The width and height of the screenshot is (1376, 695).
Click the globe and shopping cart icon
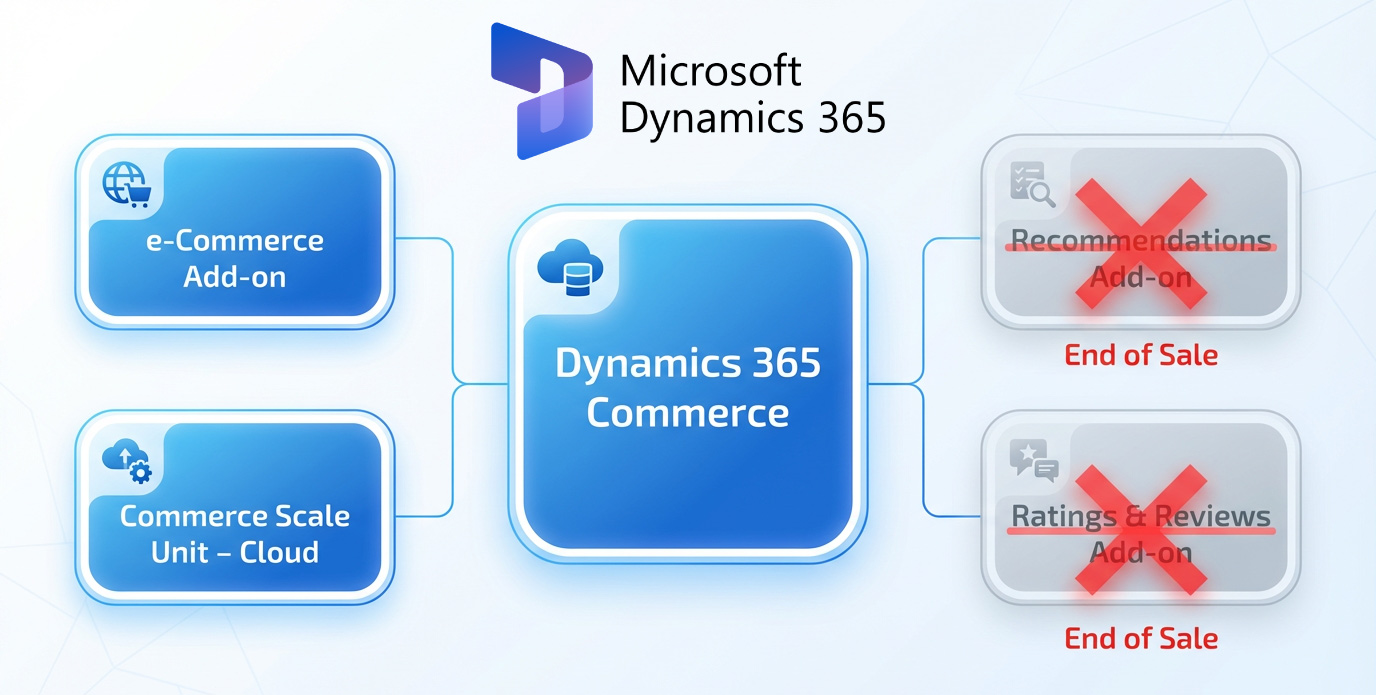tap(125, 184)
